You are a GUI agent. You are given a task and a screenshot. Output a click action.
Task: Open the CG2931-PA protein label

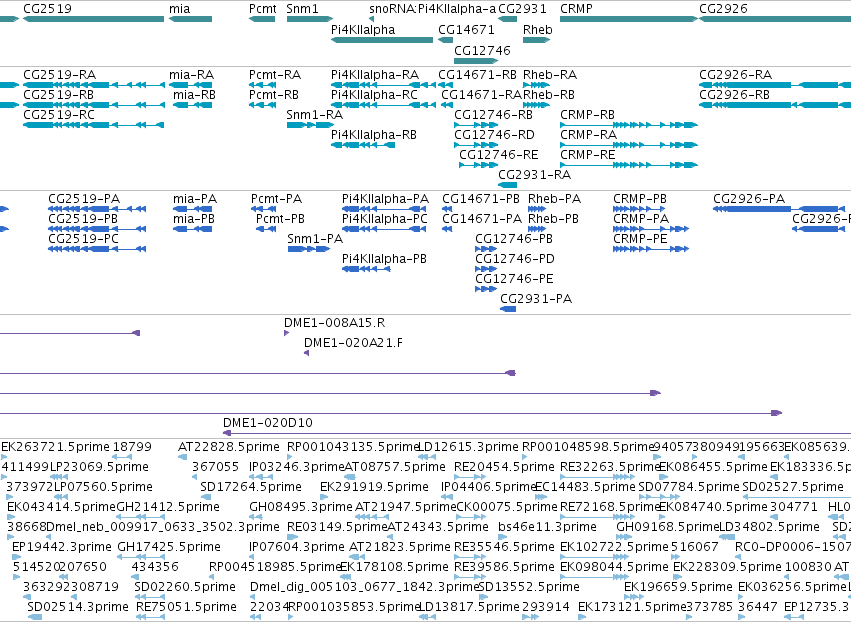[536, 299]
